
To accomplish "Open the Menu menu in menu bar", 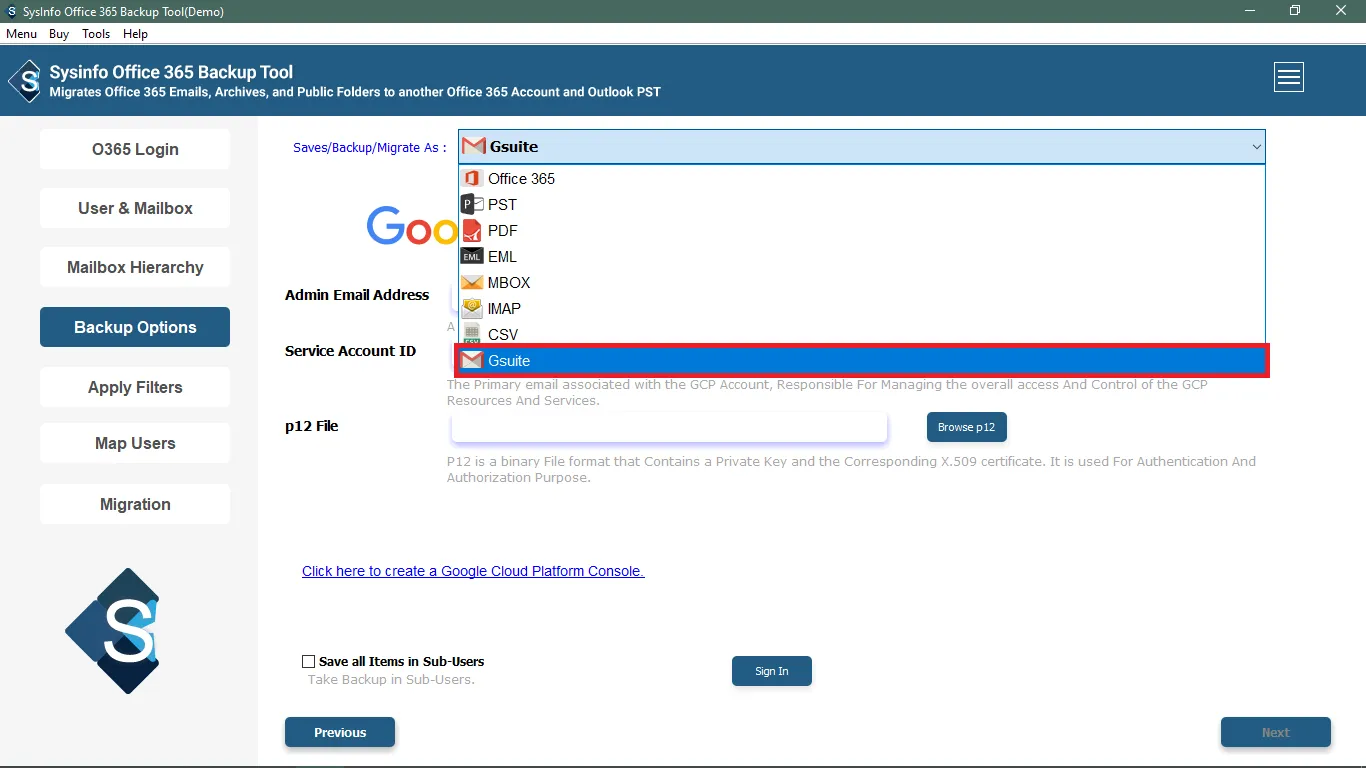I will click(21, 34).
